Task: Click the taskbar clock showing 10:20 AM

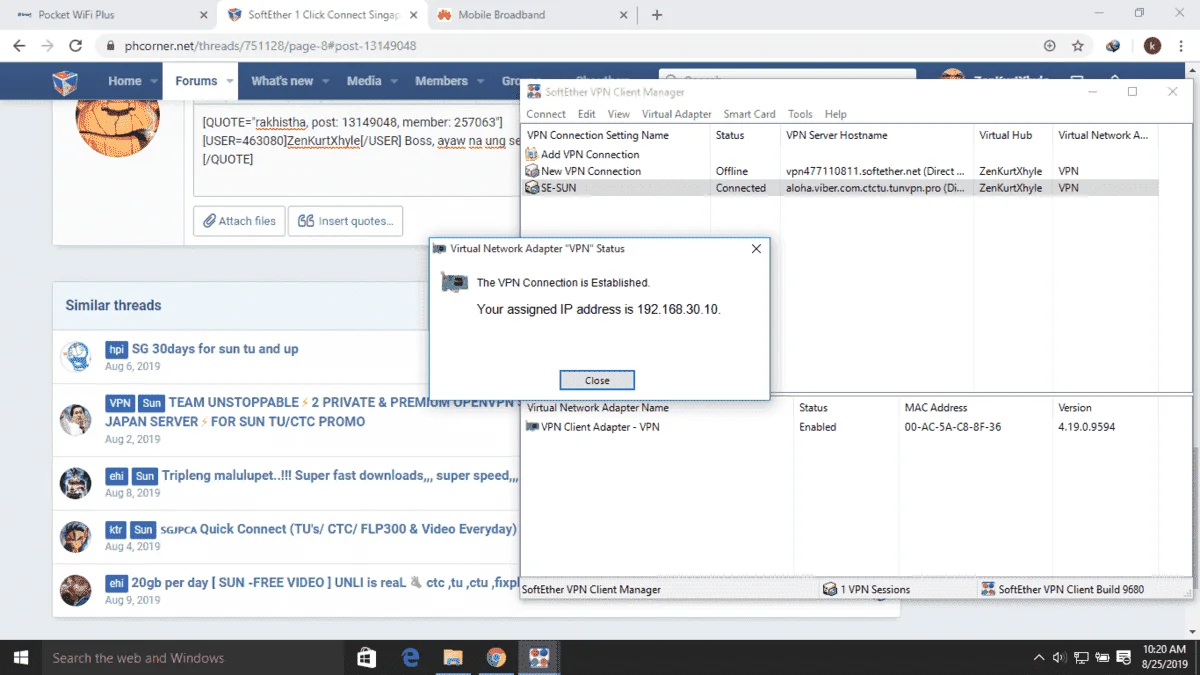Action: tap(1163, 657)
